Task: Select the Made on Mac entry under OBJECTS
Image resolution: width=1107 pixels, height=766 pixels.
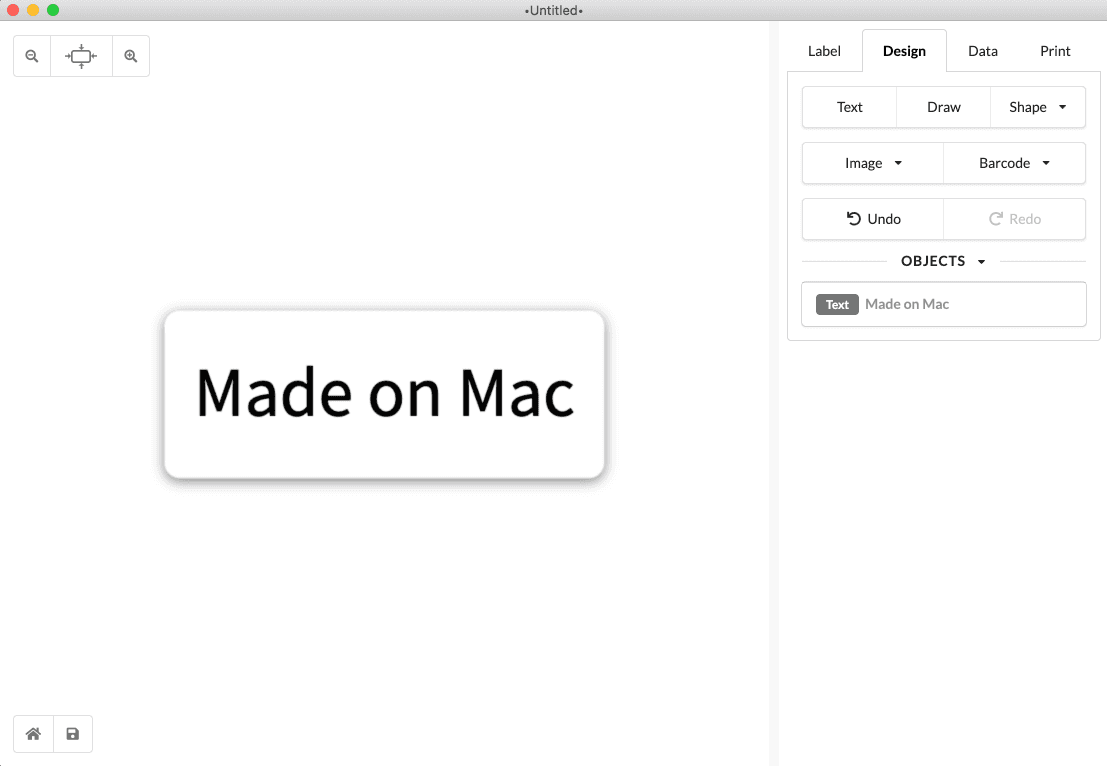Action: [907, 304]
